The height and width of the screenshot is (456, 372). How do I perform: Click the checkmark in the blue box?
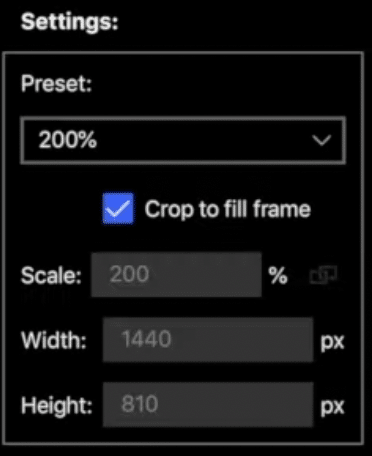pos(118,209)
